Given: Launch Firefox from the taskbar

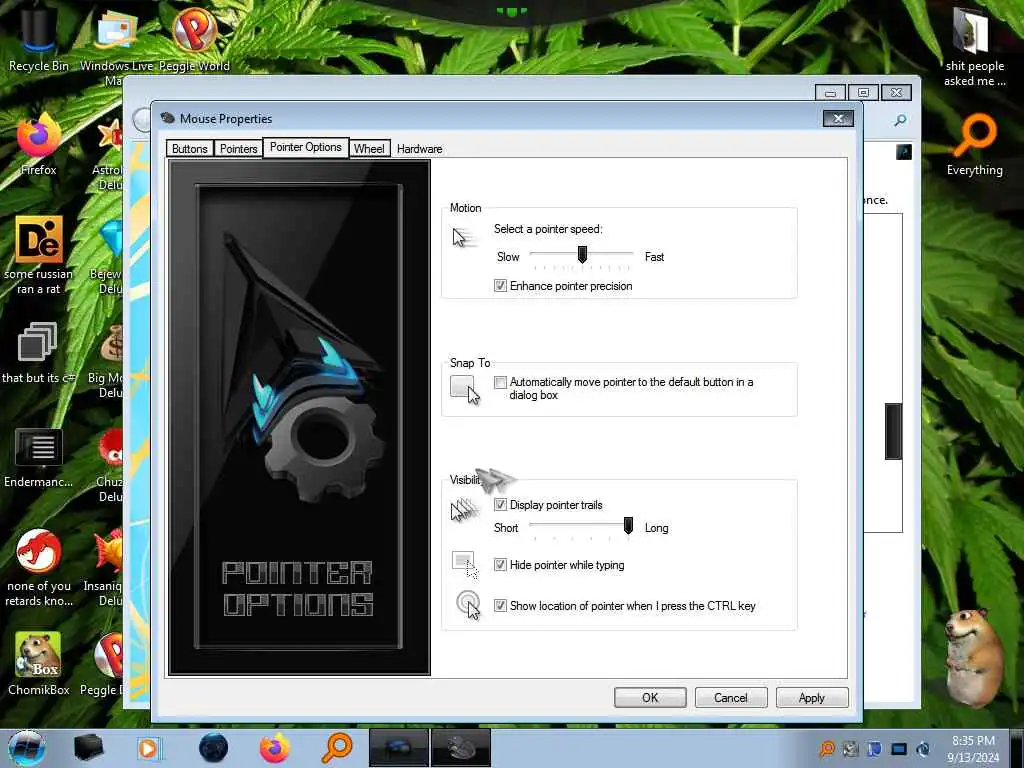Looking at the screenshot, I should (x=274, y=748).
